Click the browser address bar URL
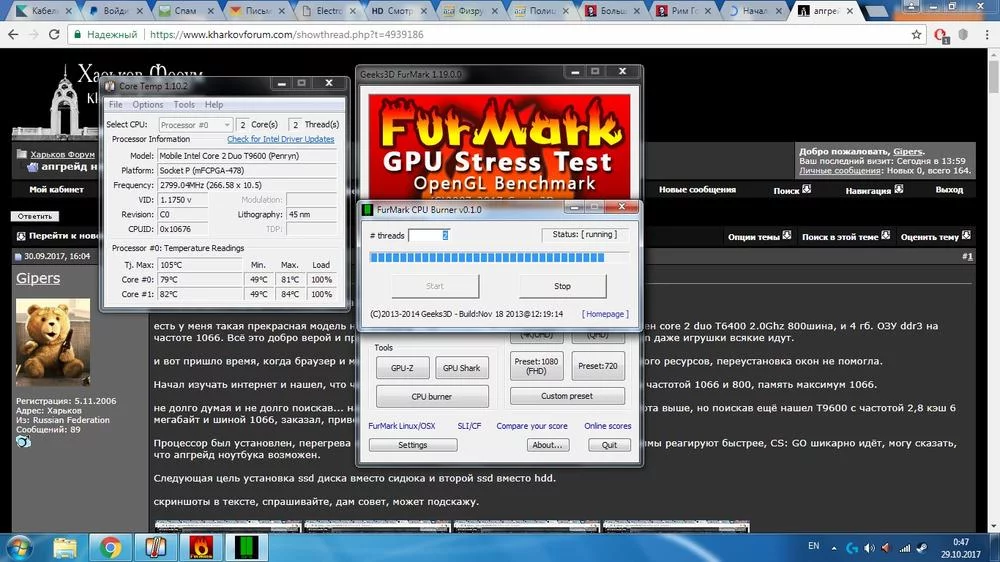Viewport: 1000px width, 562px height. pos(287,34)
